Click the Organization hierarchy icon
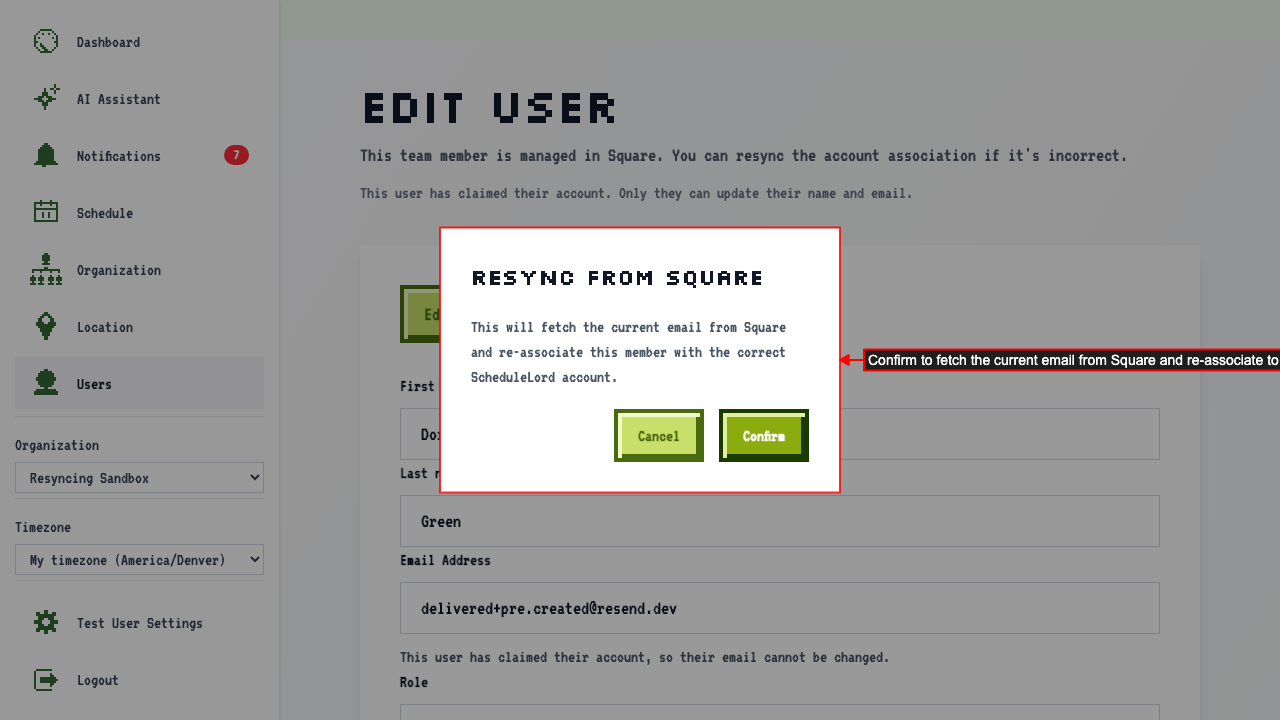Viewport: 1280px width, 720px height. tap(46, 270)
